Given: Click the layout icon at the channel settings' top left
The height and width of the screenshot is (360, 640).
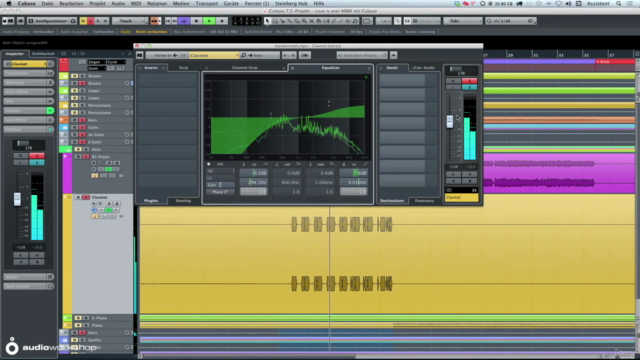Looking at the screenshot, I should 140,55.
